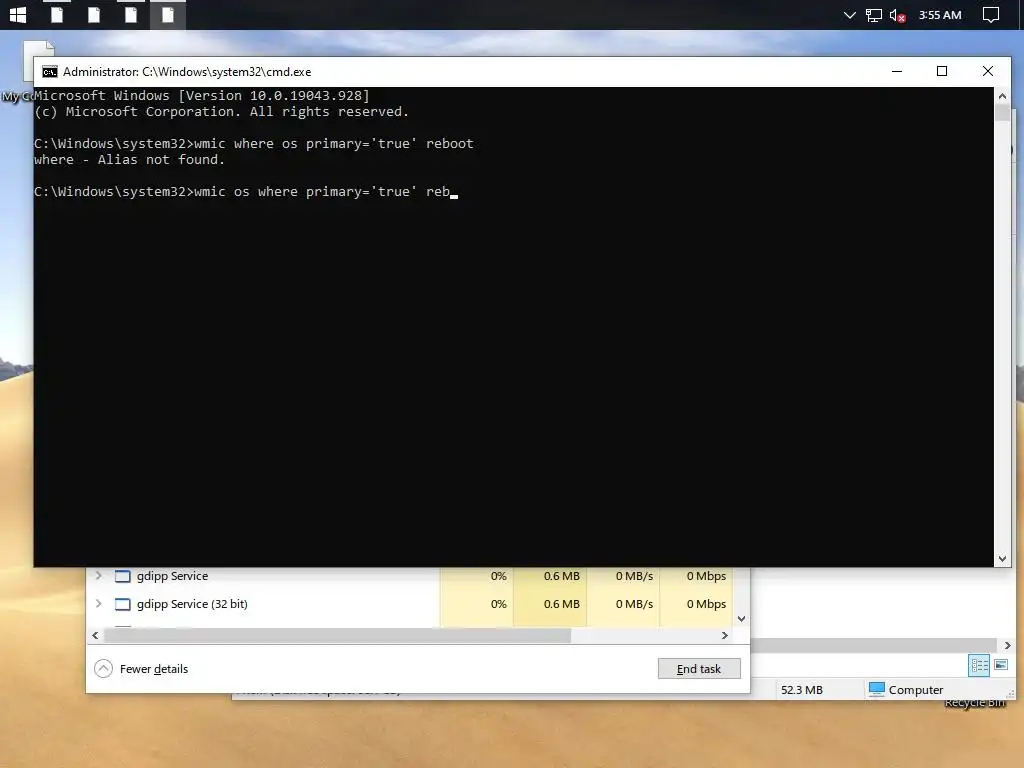The width and height of the screenshot is (1024, 768).
Task: Click the gdipp Service (32 bit) icon
Action: [123, 604]
